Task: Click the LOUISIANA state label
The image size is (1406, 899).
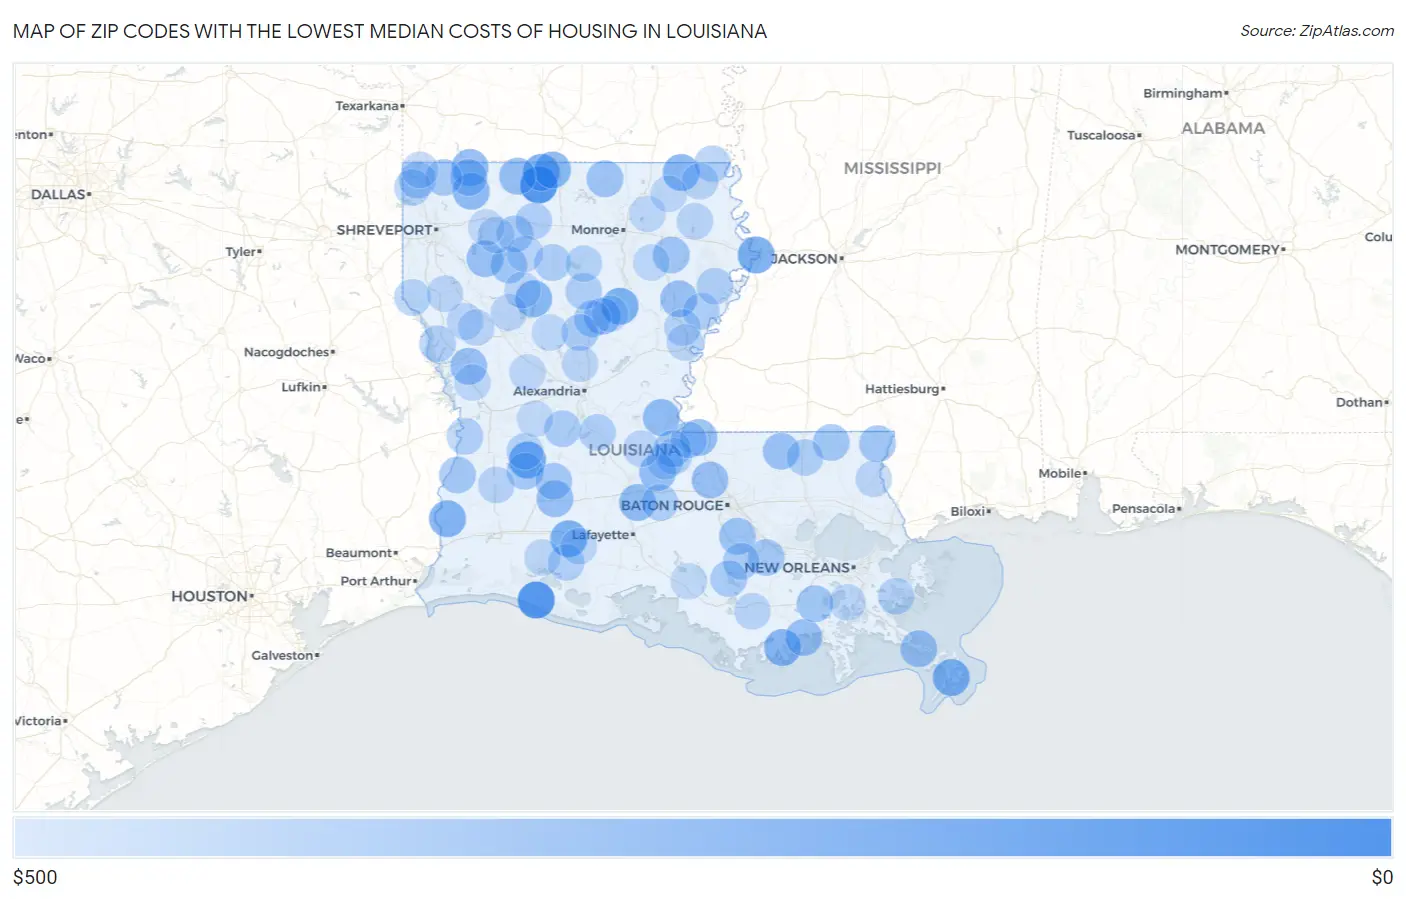Action: point(634,450)
